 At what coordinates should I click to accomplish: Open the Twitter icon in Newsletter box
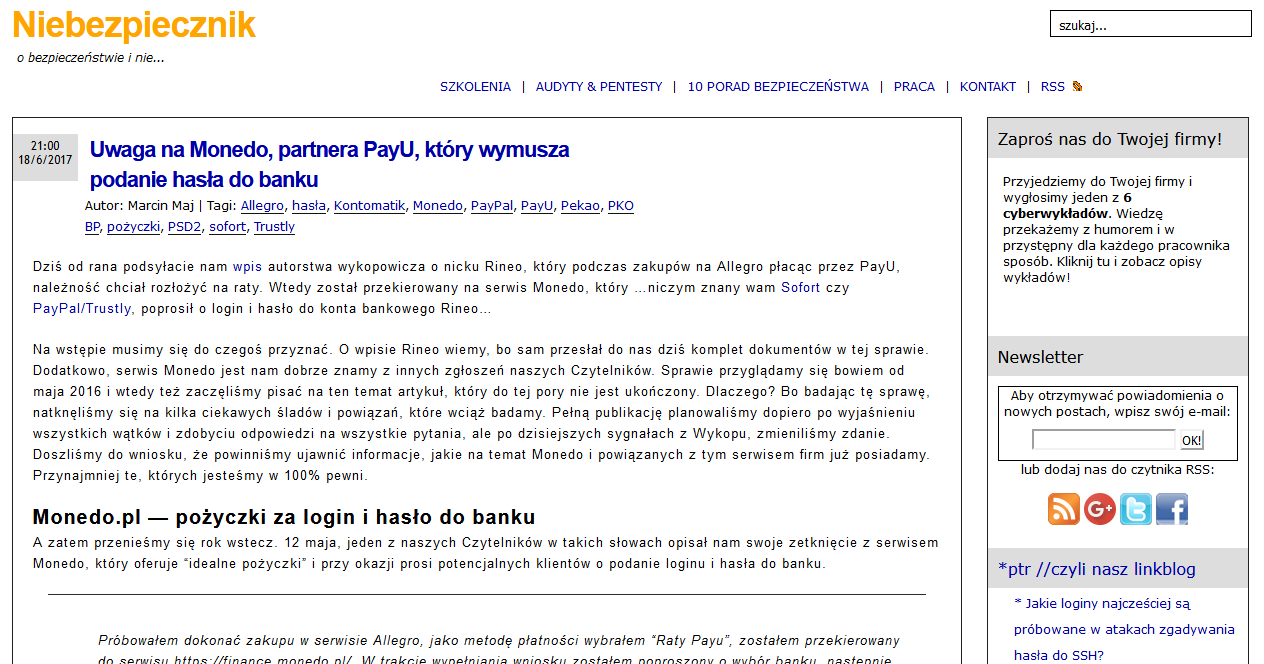1136,508
